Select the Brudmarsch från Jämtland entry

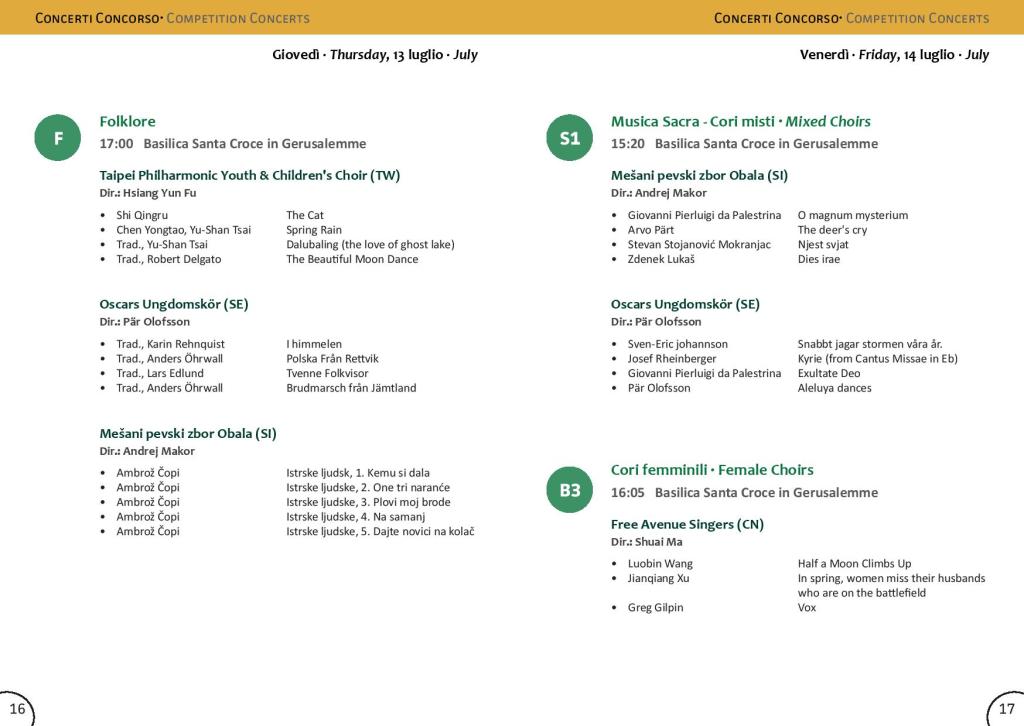tap(351, 388)
